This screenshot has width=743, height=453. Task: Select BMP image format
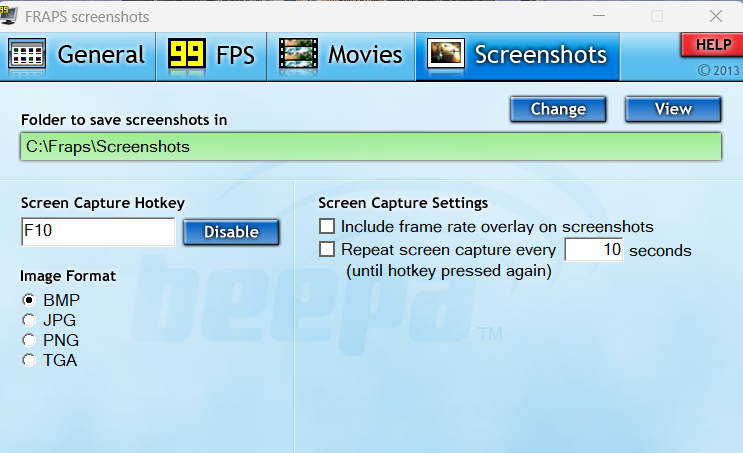click(x=29, y=300)
